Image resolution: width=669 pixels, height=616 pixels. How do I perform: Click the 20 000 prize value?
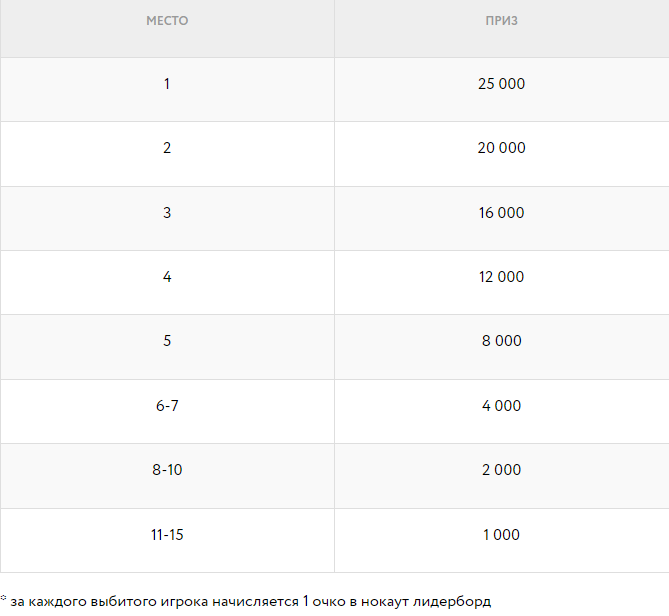(501, 148)
